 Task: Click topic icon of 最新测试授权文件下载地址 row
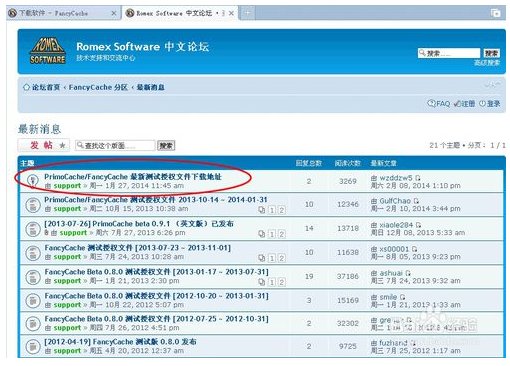click(33, 181)
